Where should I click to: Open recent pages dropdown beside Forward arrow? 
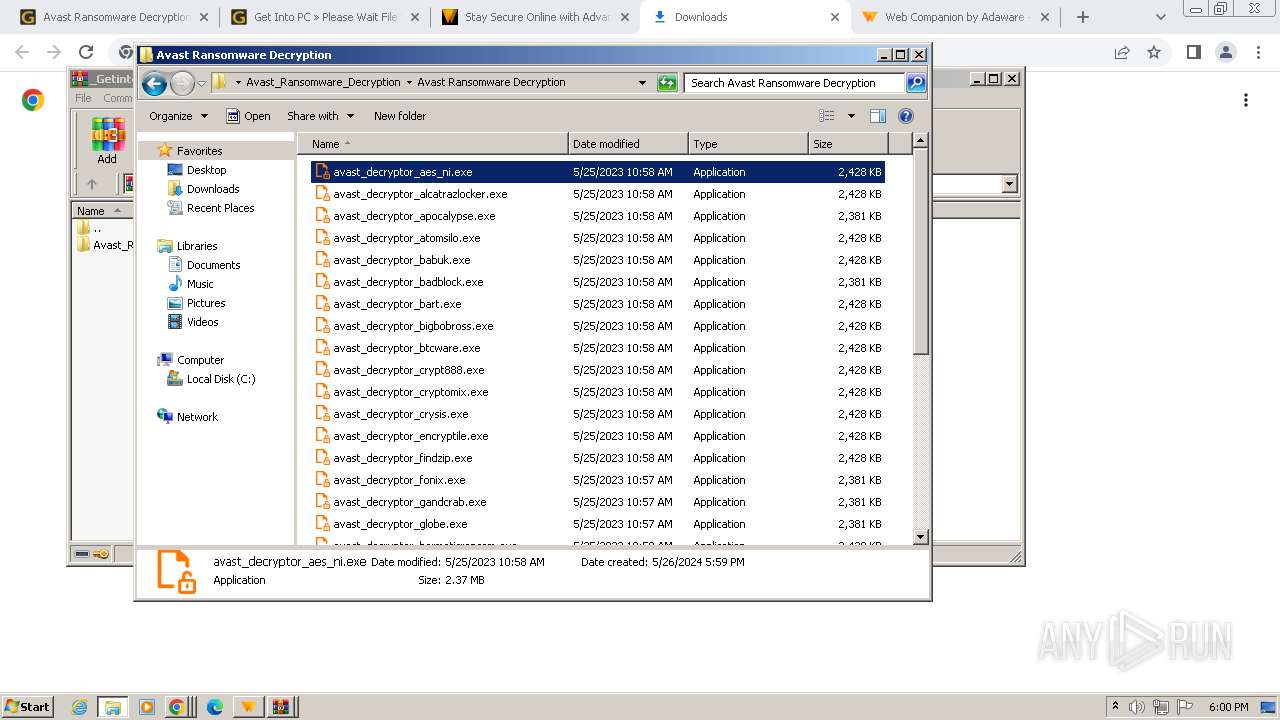click(x=201, y=84)
